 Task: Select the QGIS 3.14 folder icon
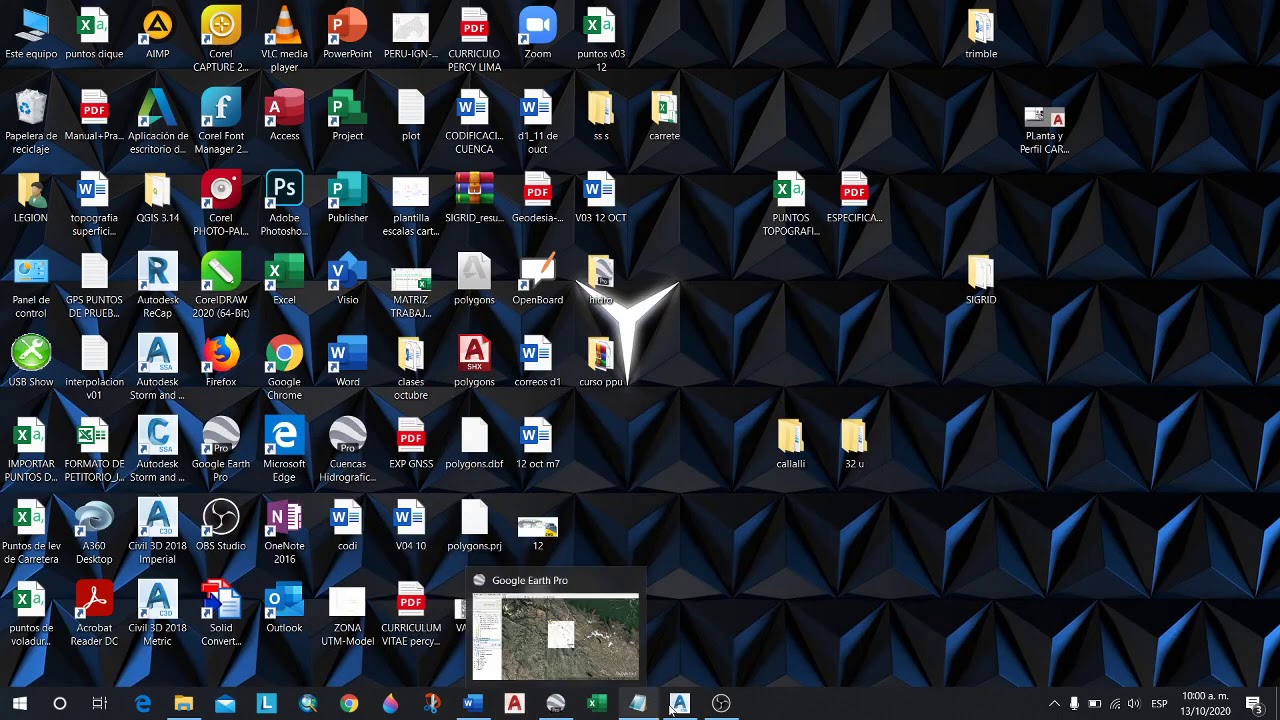tap(157, 199)
